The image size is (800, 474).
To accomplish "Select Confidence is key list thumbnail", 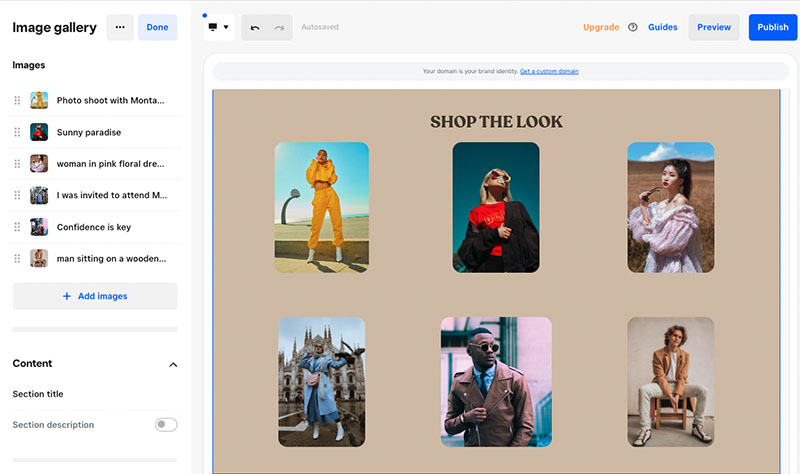I will [39, 227].
